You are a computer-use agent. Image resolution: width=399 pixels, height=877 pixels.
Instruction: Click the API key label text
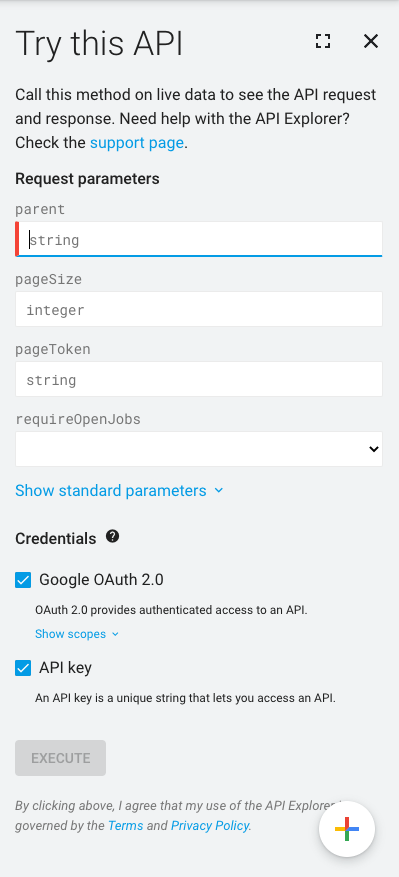tap(65, 668)
